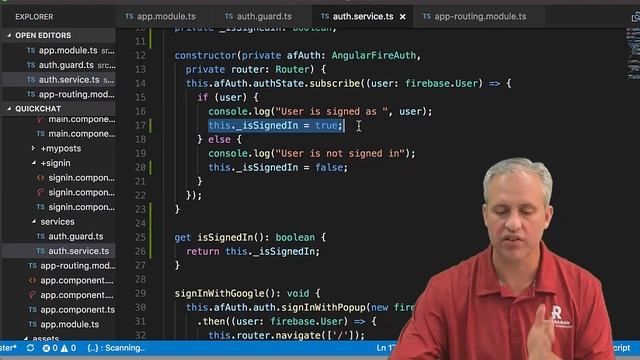Select auth.service.ts in Open Editors list
The image size is (640, 360).
point(58,80)
